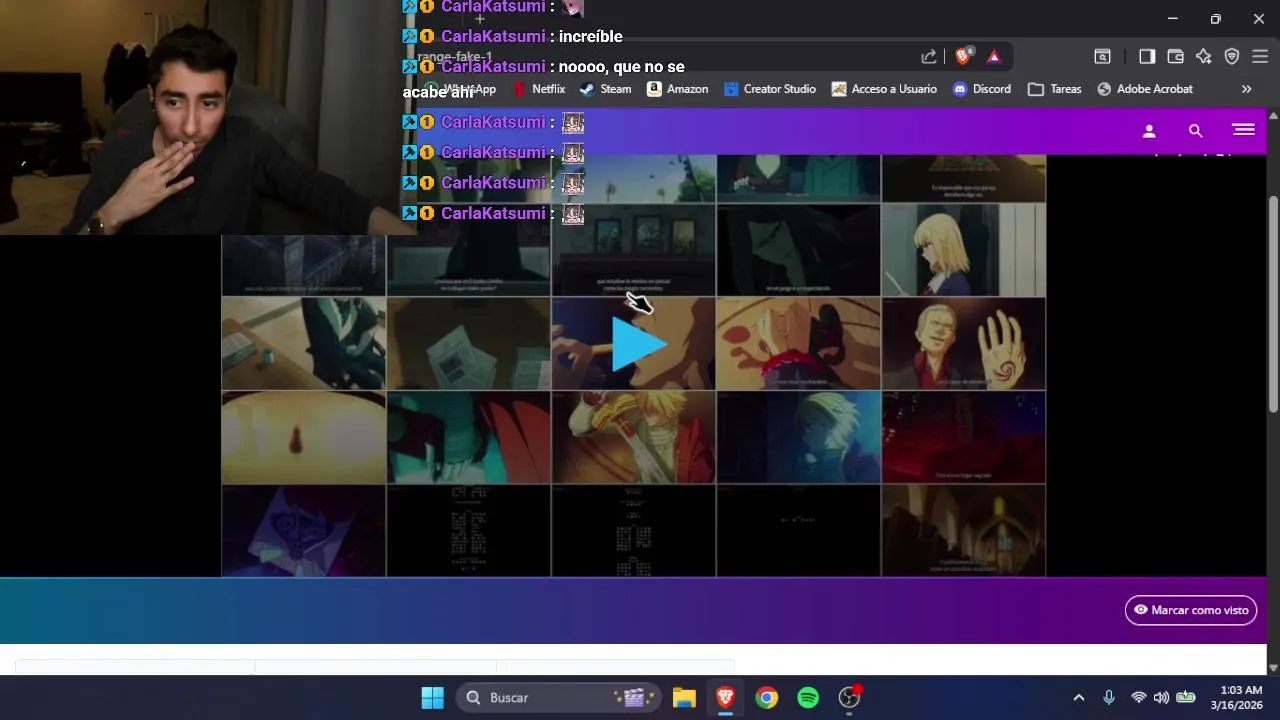This screenshot has height=720, width=1280.
Task: Click the page vertical scrollbar thumb
Action: (1273, 303)
